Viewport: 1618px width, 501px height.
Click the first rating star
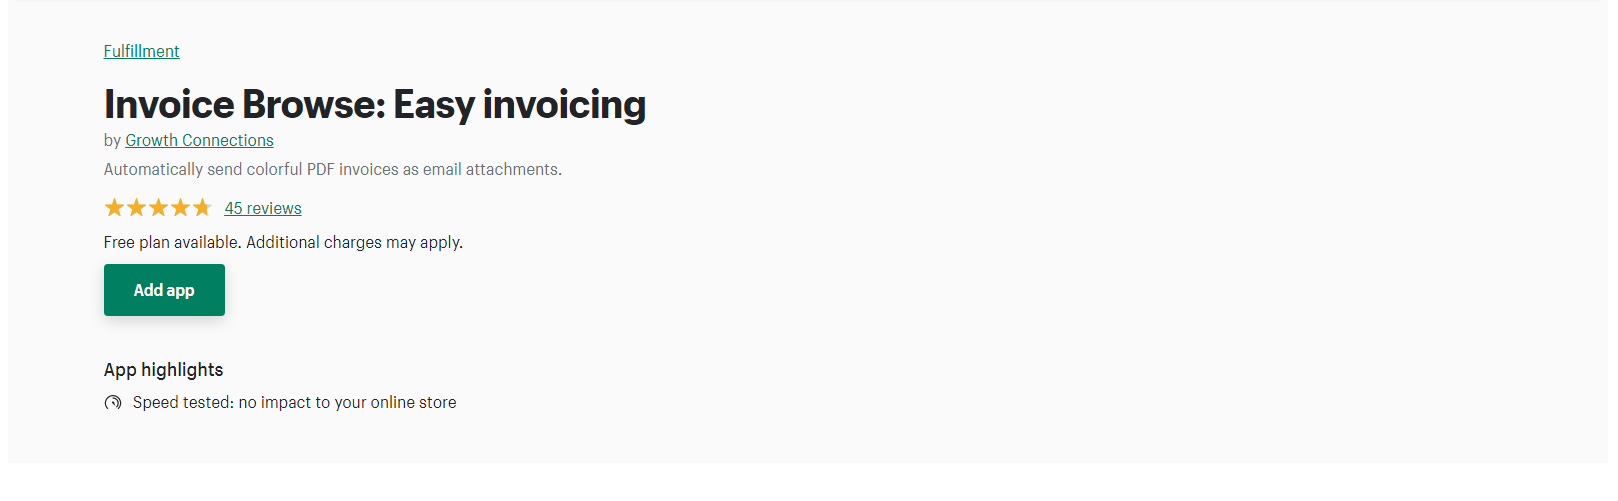coord(114,208)
